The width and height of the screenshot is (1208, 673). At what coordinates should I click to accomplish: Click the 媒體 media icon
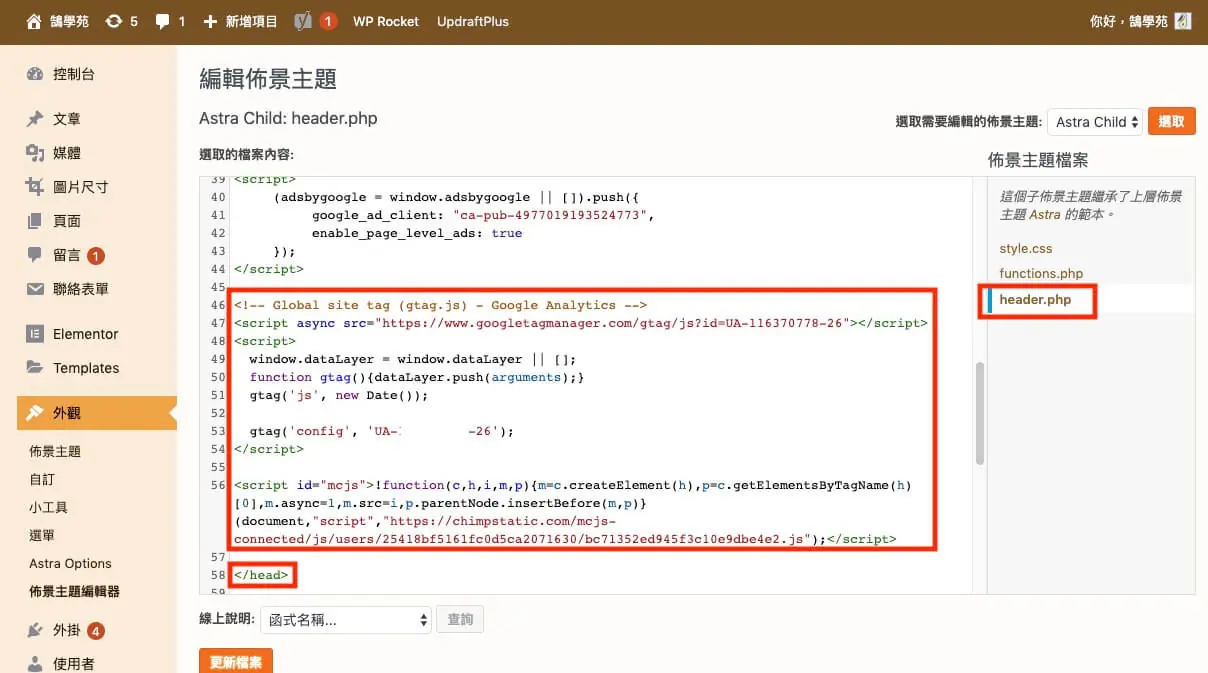pos(35,153)
